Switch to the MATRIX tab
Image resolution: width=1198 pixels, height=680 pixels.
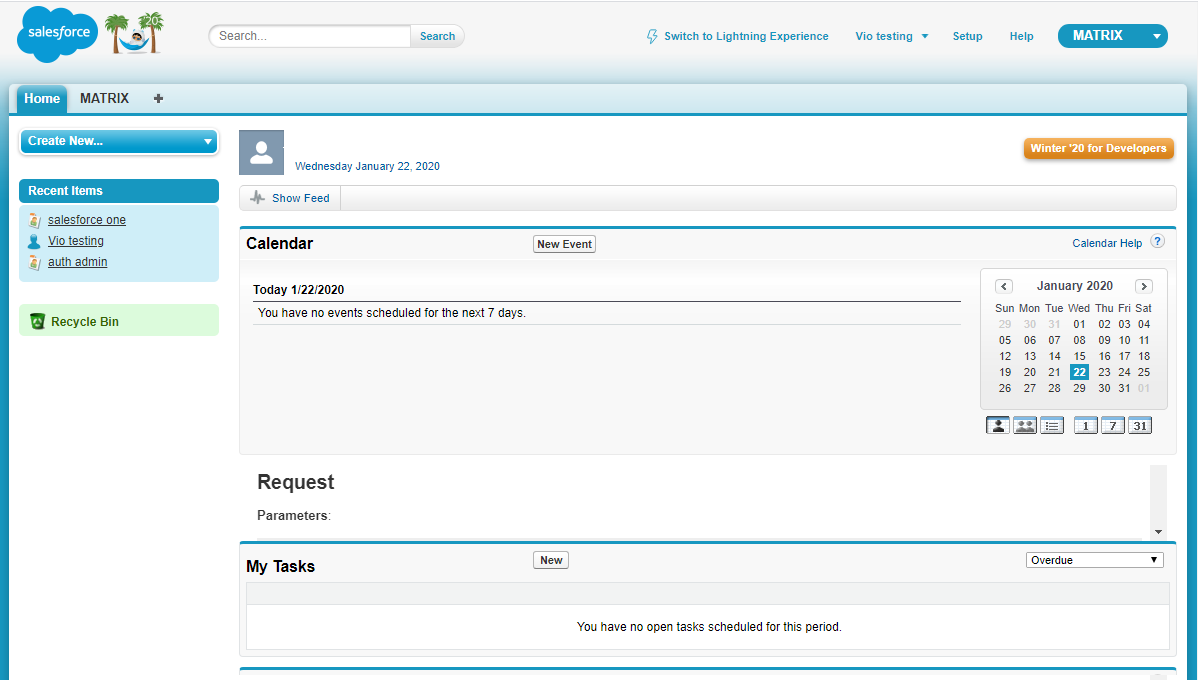[105, 99]
